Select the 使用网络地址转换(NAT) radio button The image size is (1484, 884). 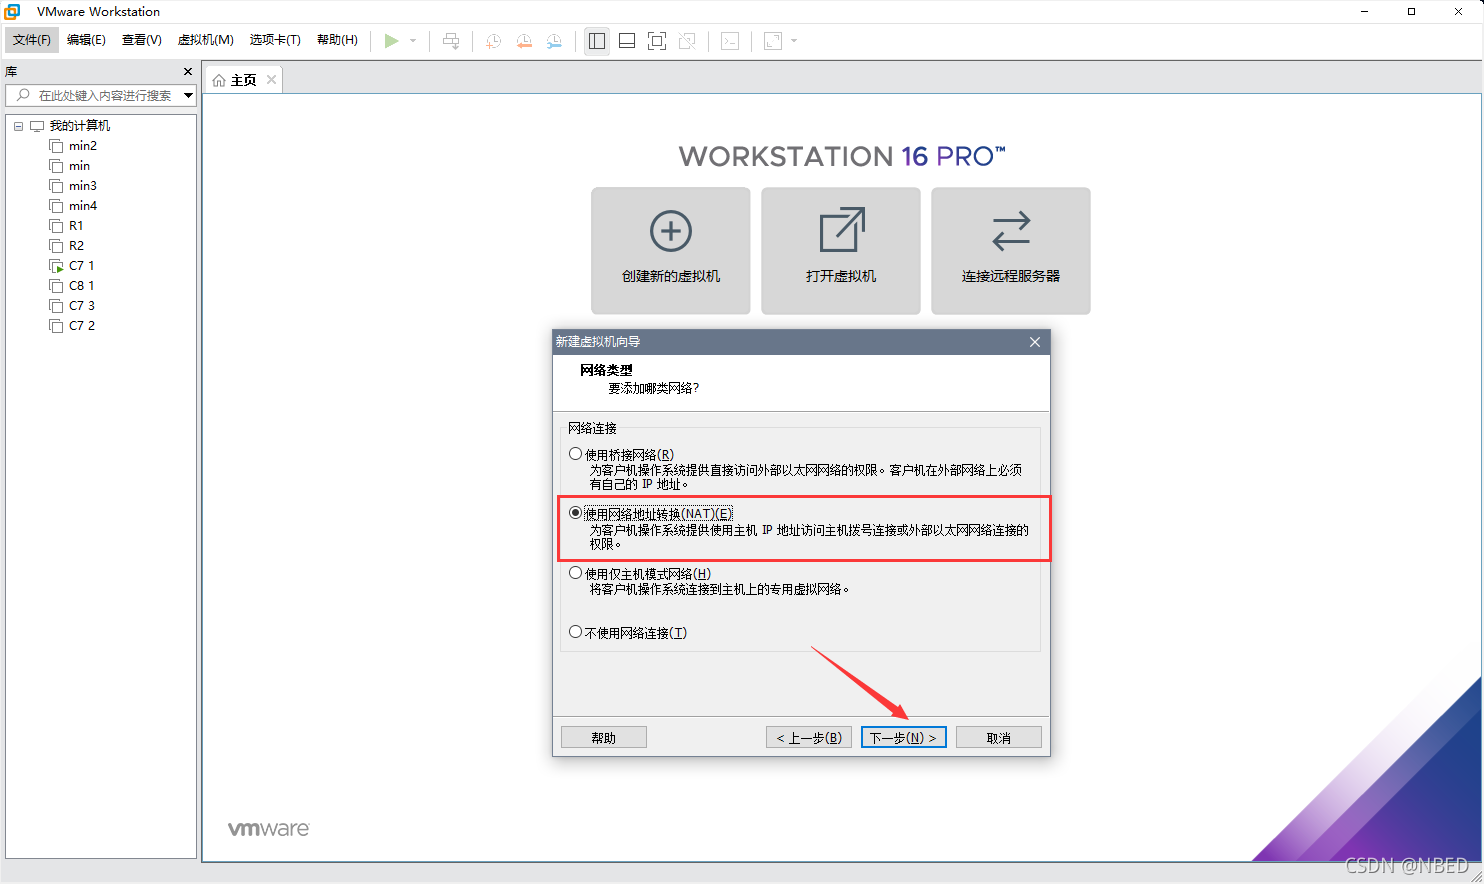coord(576,513)
